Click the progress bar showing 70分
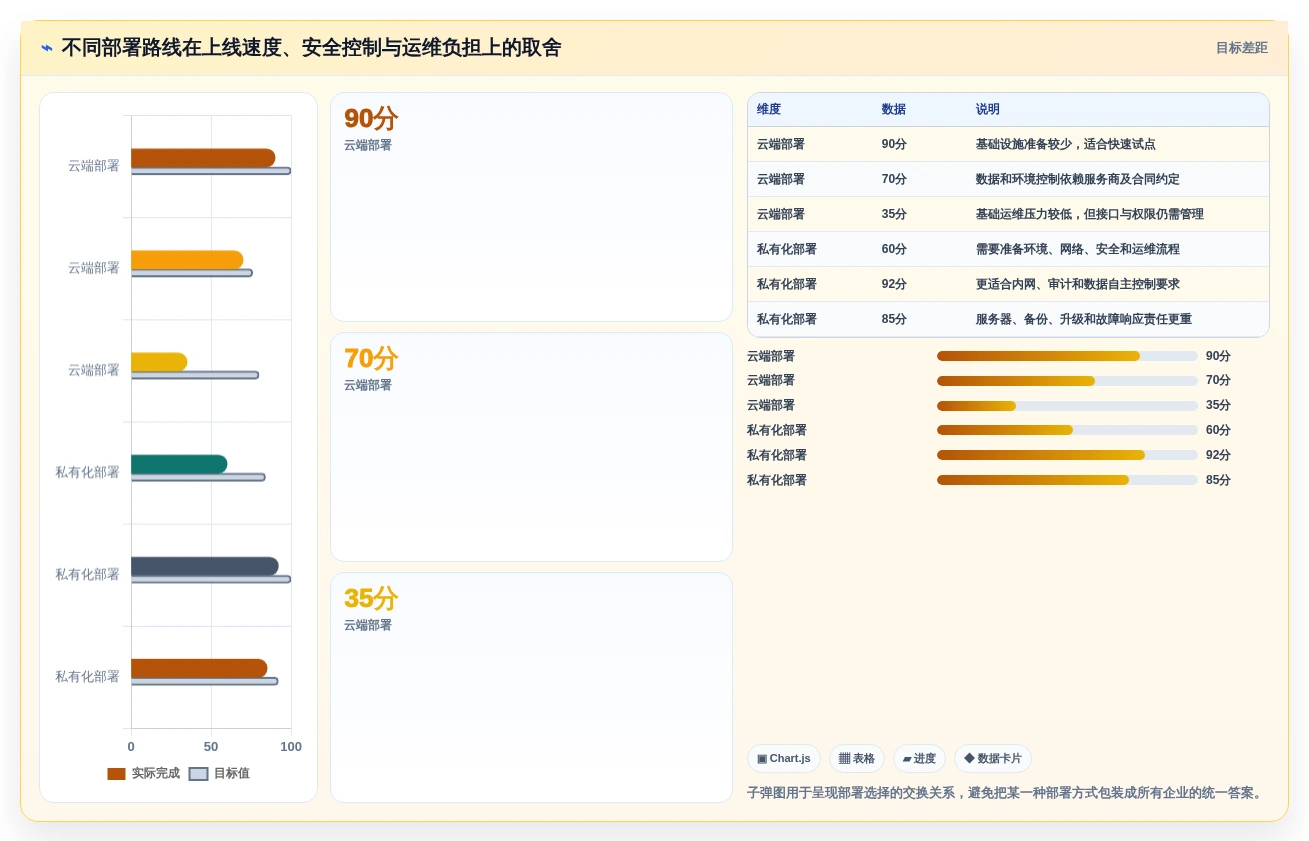 1067,381
